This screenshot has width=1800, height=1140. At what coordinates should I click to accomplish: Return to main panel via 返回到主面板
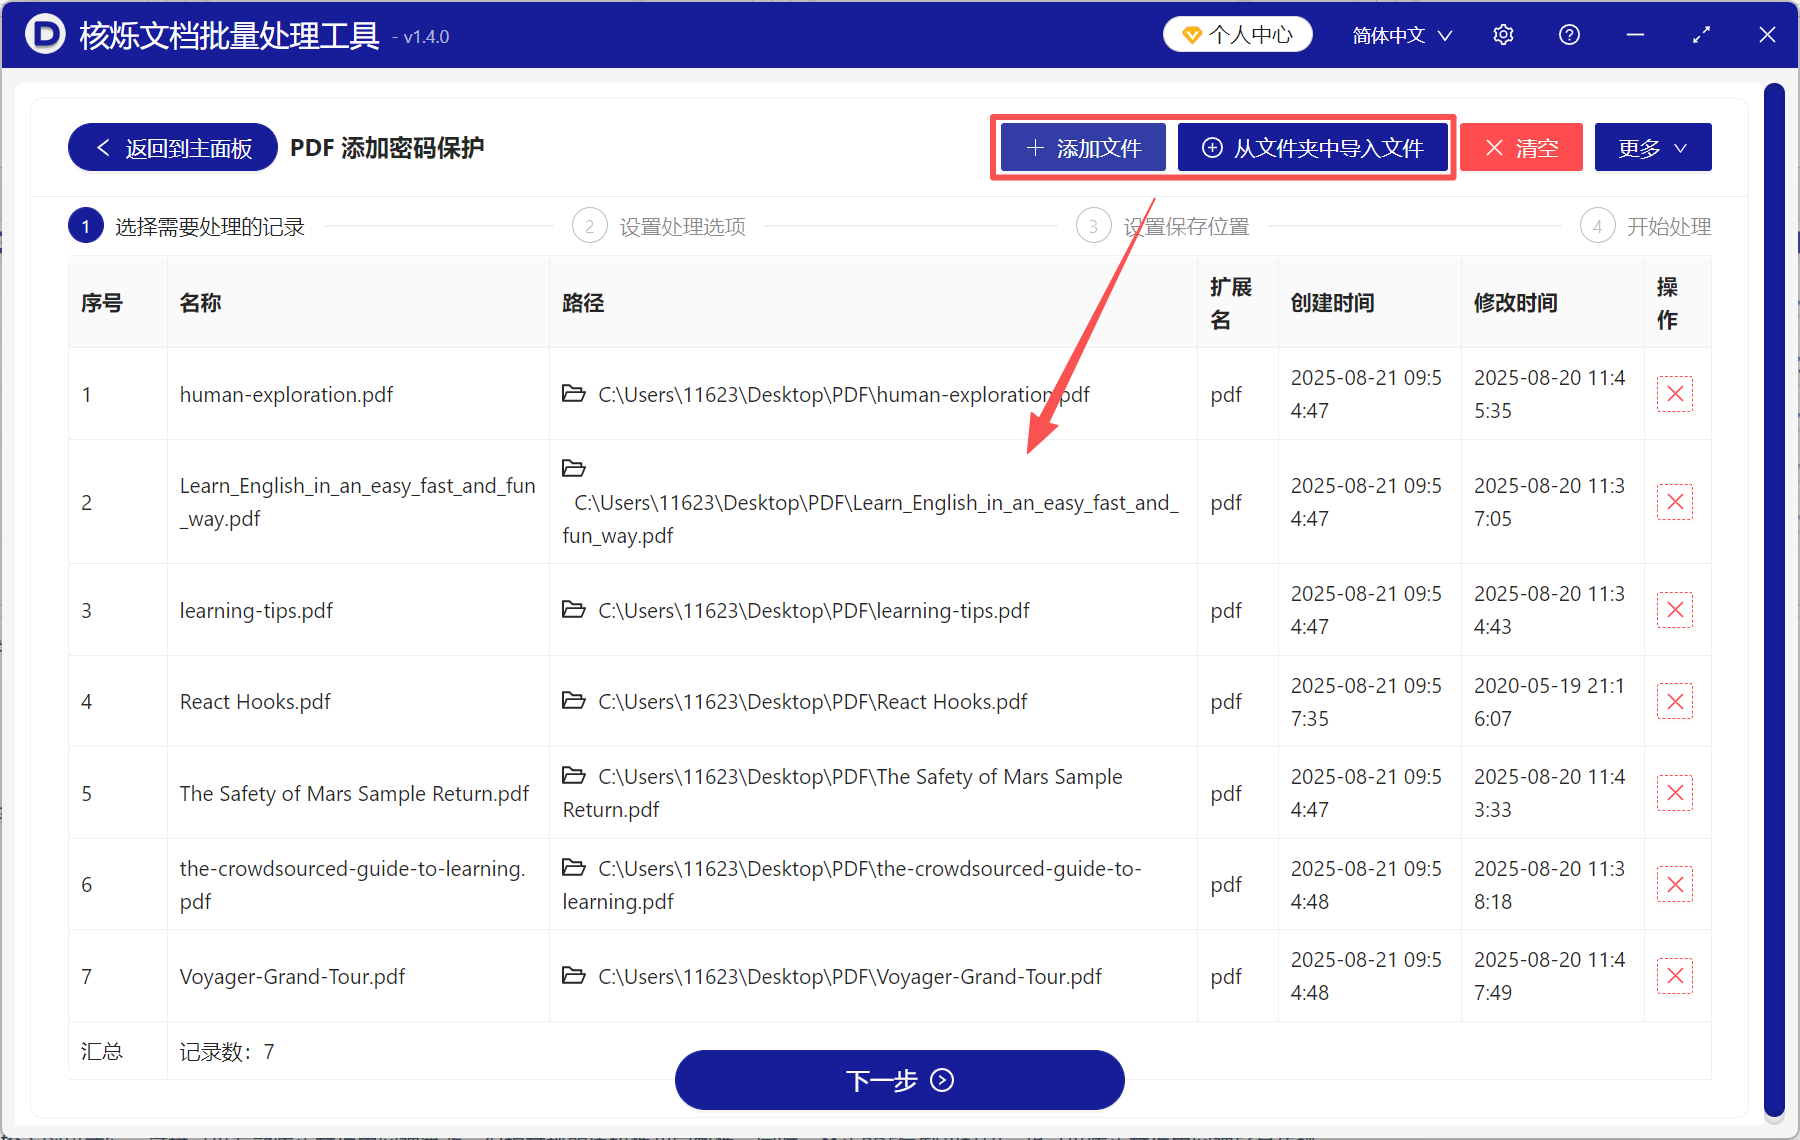click(171, 147)
